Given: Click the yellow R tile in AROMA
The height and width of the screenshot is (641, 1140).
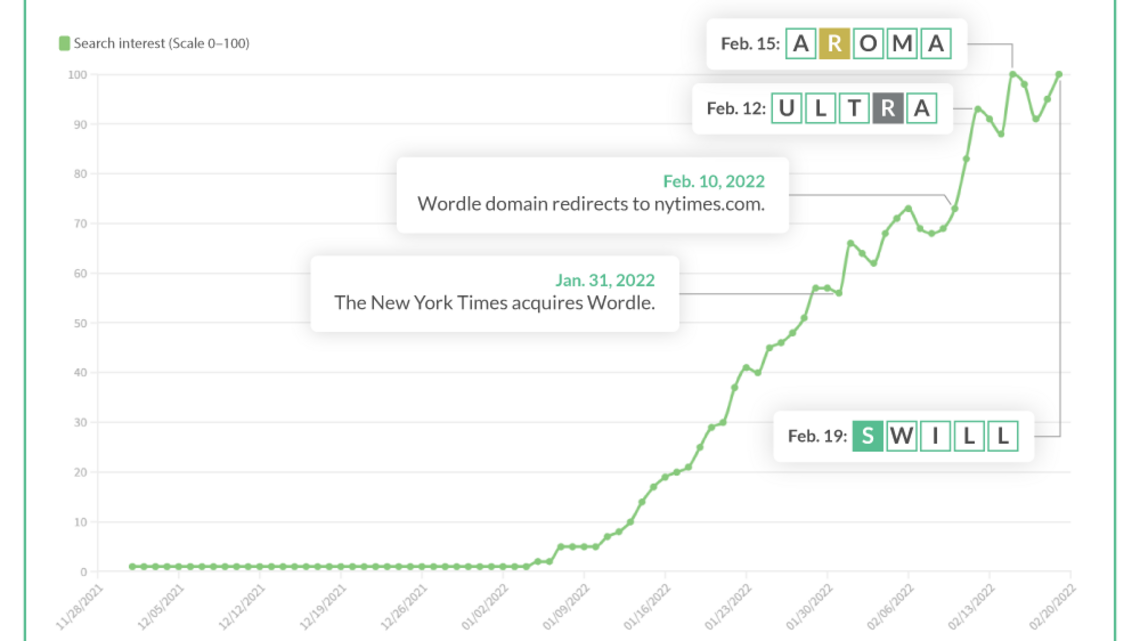Looking at the screenshot, I should 834,44.
